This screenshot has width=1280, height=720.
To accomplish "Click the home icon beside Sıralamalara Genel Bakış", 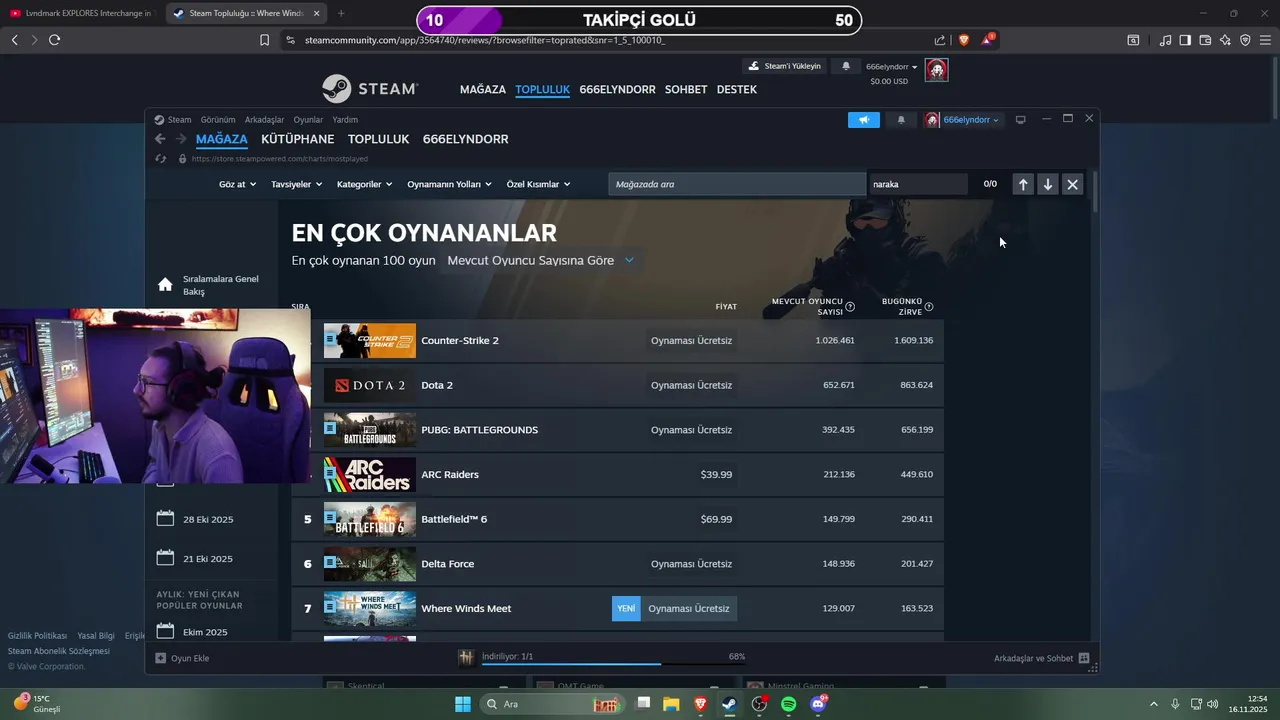I will [165, 285].
